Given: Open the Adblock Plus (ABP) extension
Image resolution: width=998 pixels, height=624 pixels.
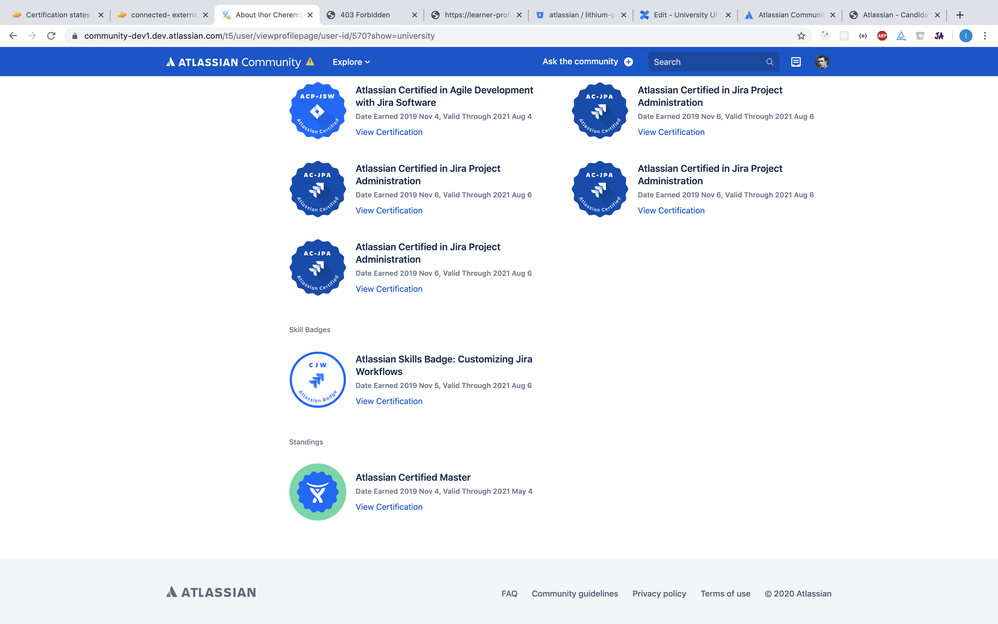Looking at the screenshot, I should click(882, 36).
